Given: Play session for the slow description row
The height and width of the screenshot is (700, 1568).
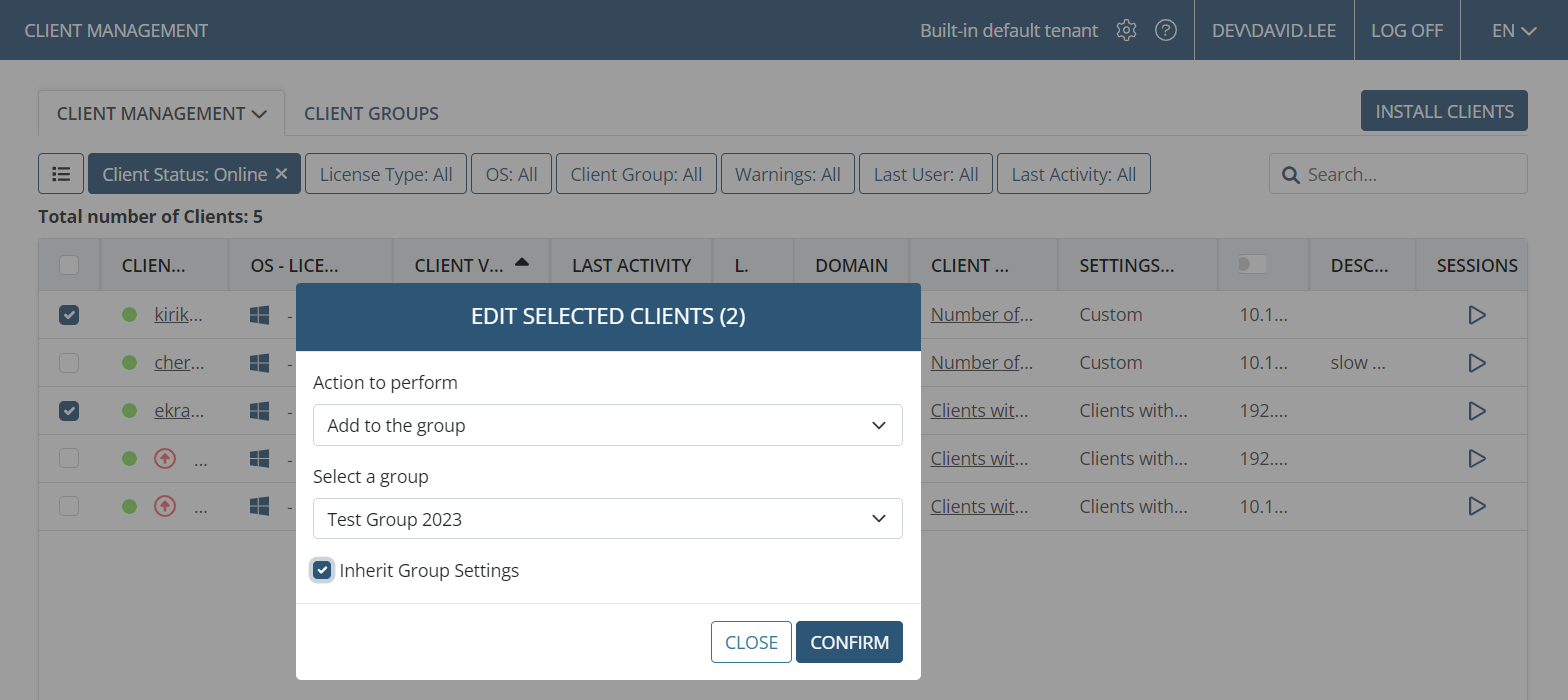Looking at the screenshot, I should click(x=1476, y=363).
